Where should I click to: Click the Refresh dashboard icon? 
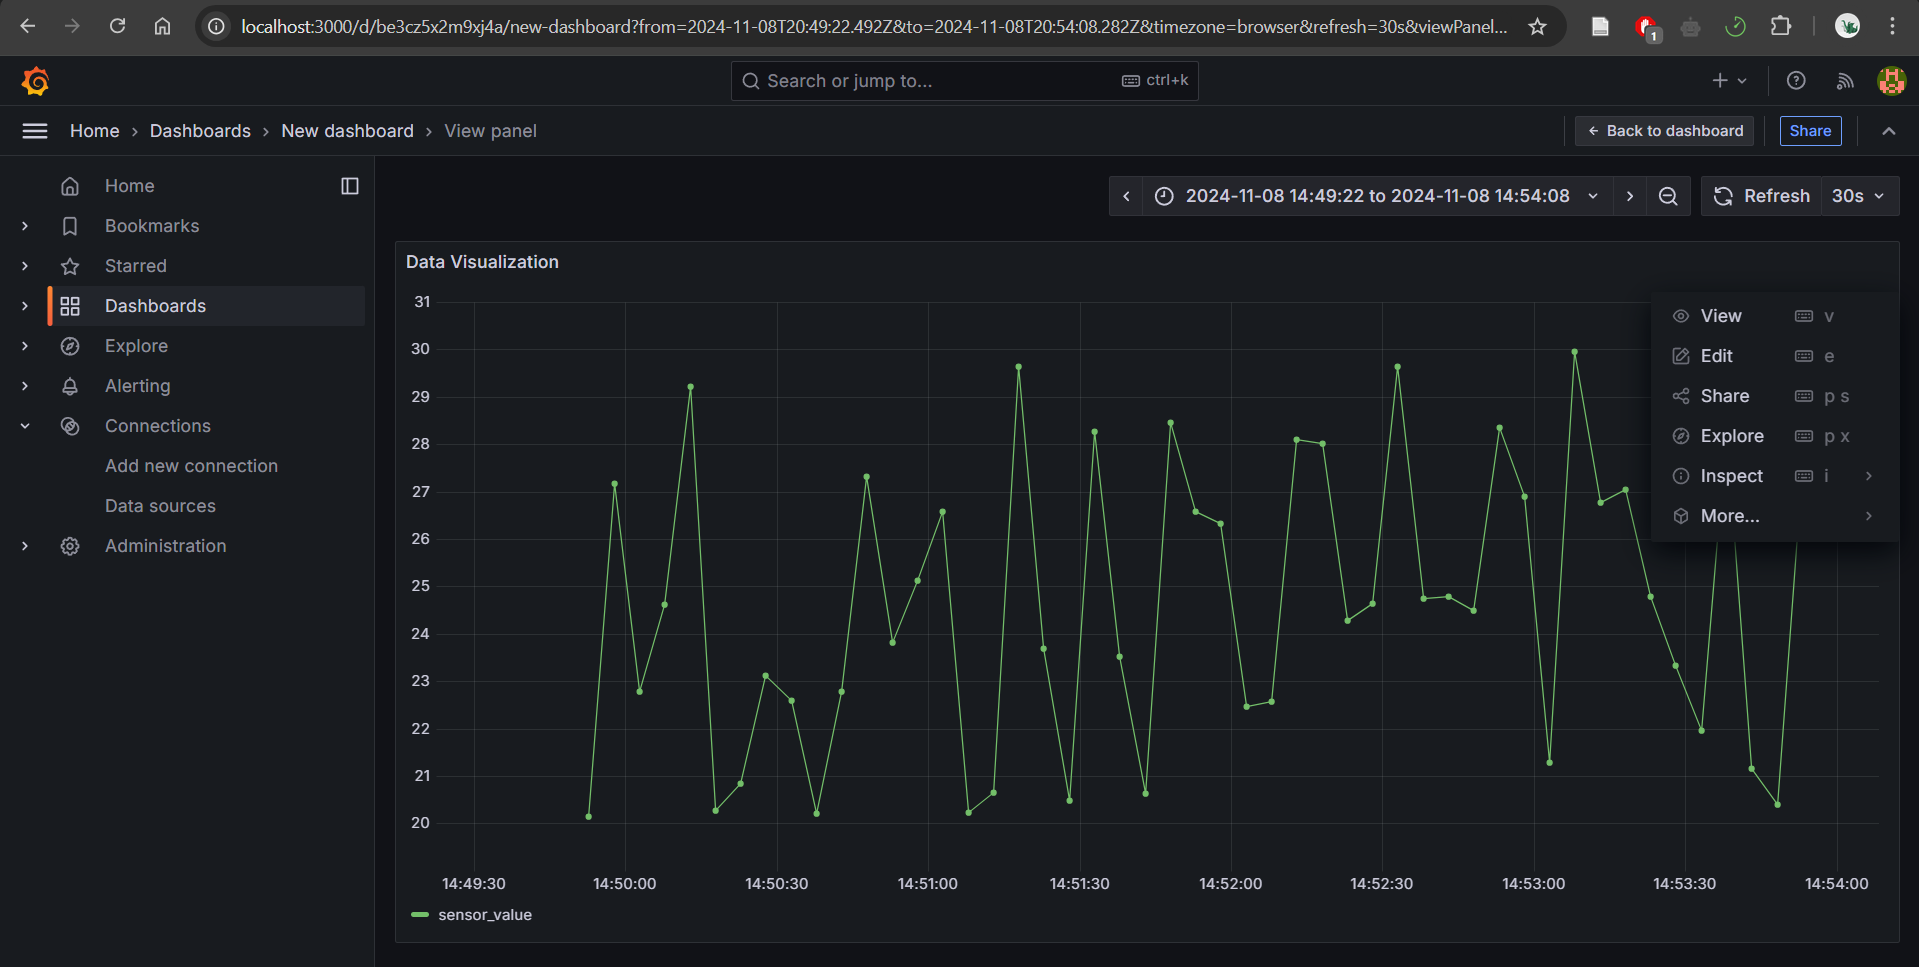[x=1723, y=196]
